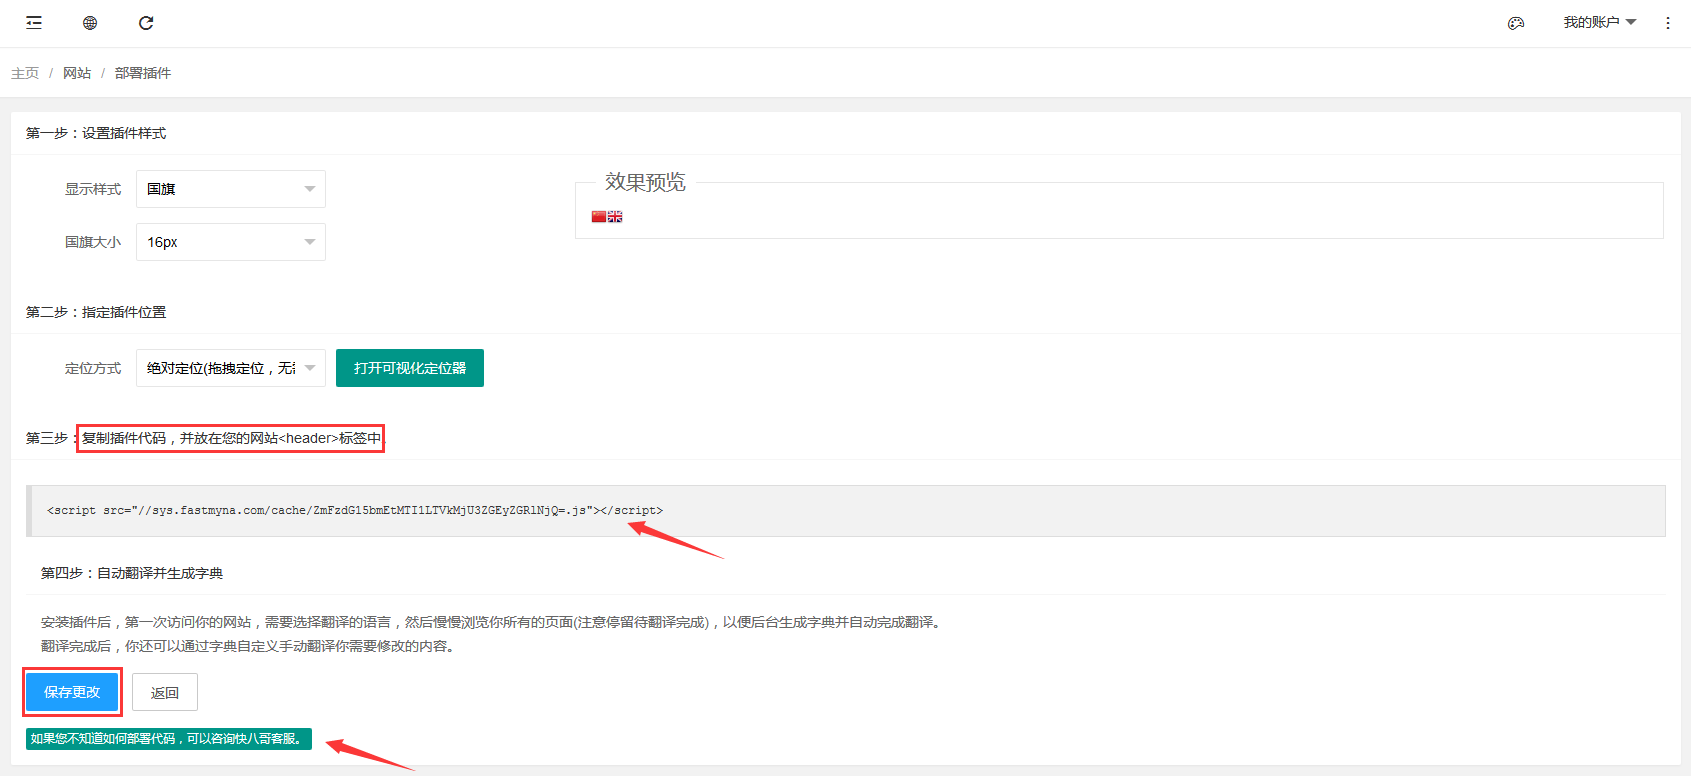Open the theme palette icon
This screenshot has width=1691, height=776.
pyautogui.click(x=1516, y=23)
